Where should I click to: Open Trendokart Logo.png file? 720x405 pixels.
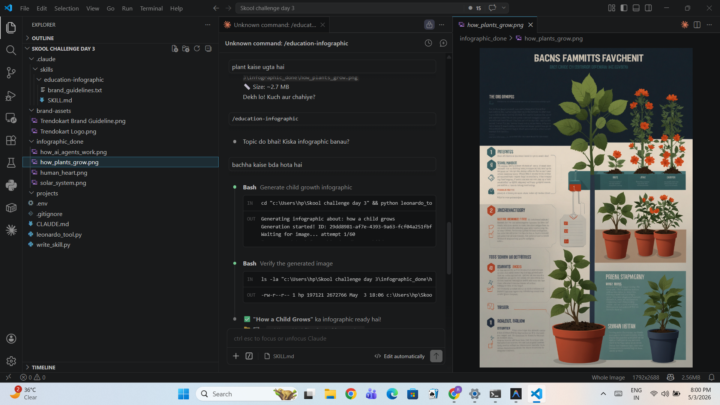68,131
